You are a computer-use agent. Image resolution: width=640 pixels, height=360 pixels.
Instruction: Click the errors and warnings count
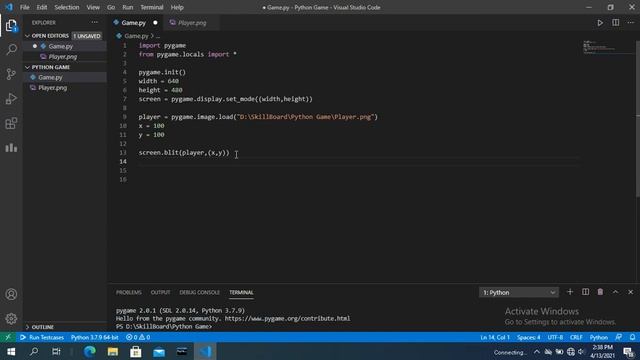click(138, 337)
